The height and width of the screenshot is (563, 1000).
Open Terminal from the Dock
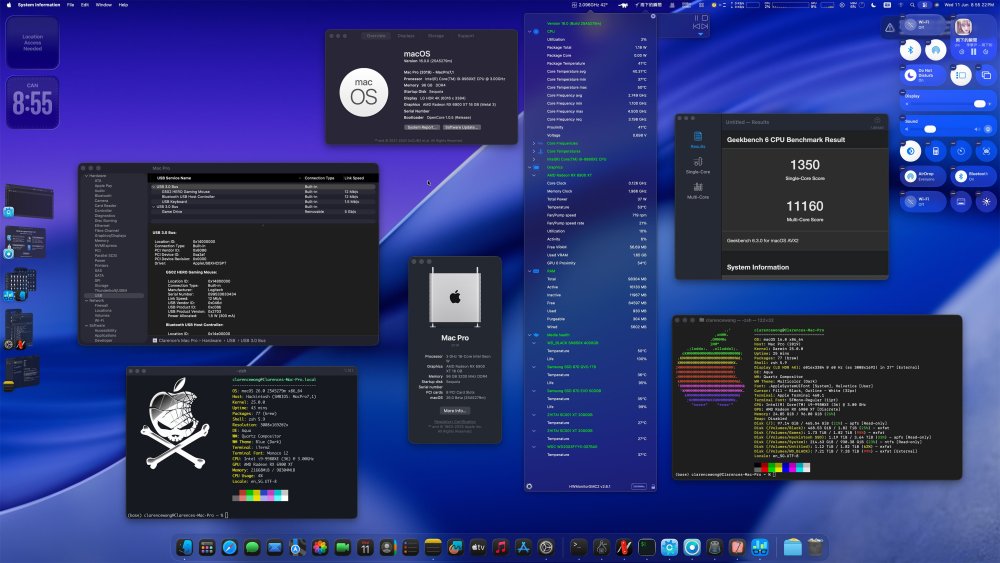[578, 547]
